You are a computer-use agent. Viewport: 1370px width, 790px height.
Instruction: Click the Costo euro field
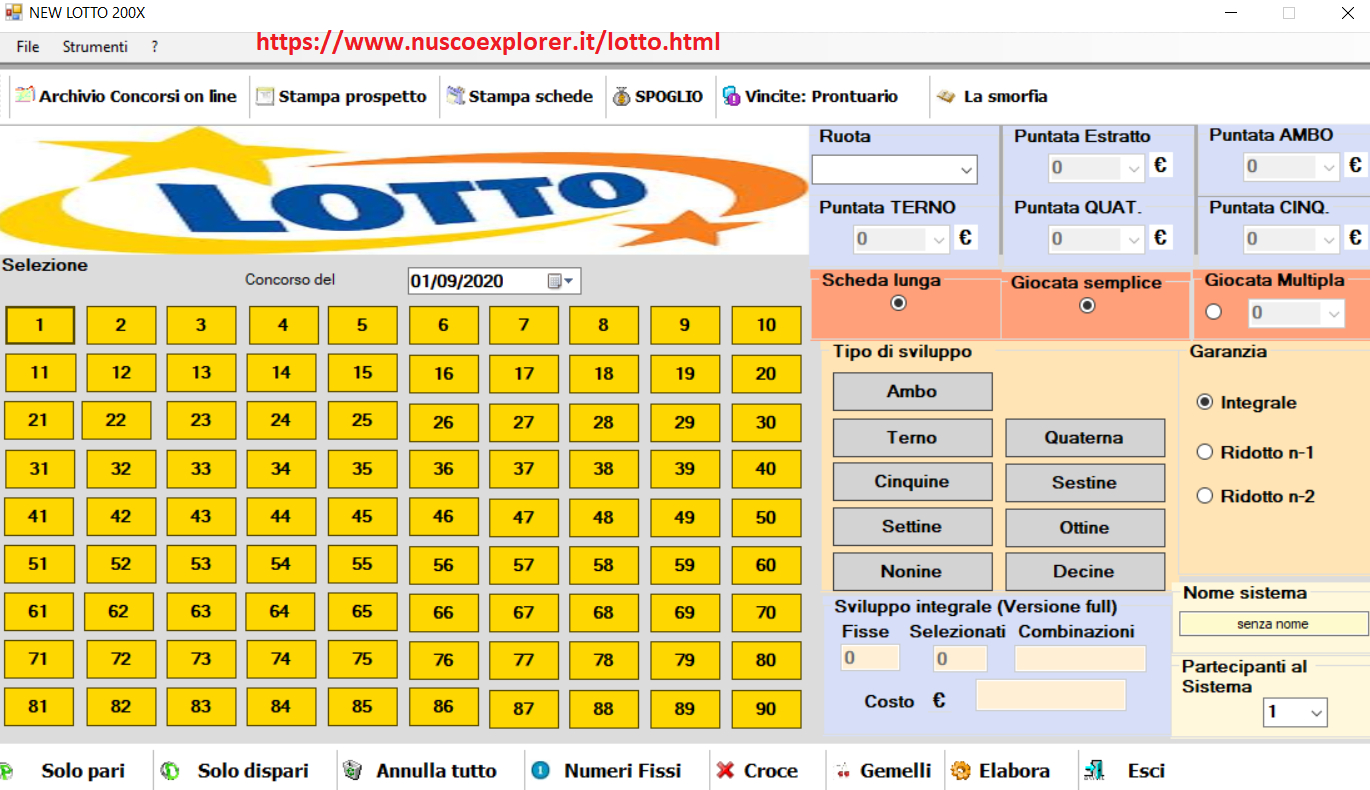tap(1051, 695)
